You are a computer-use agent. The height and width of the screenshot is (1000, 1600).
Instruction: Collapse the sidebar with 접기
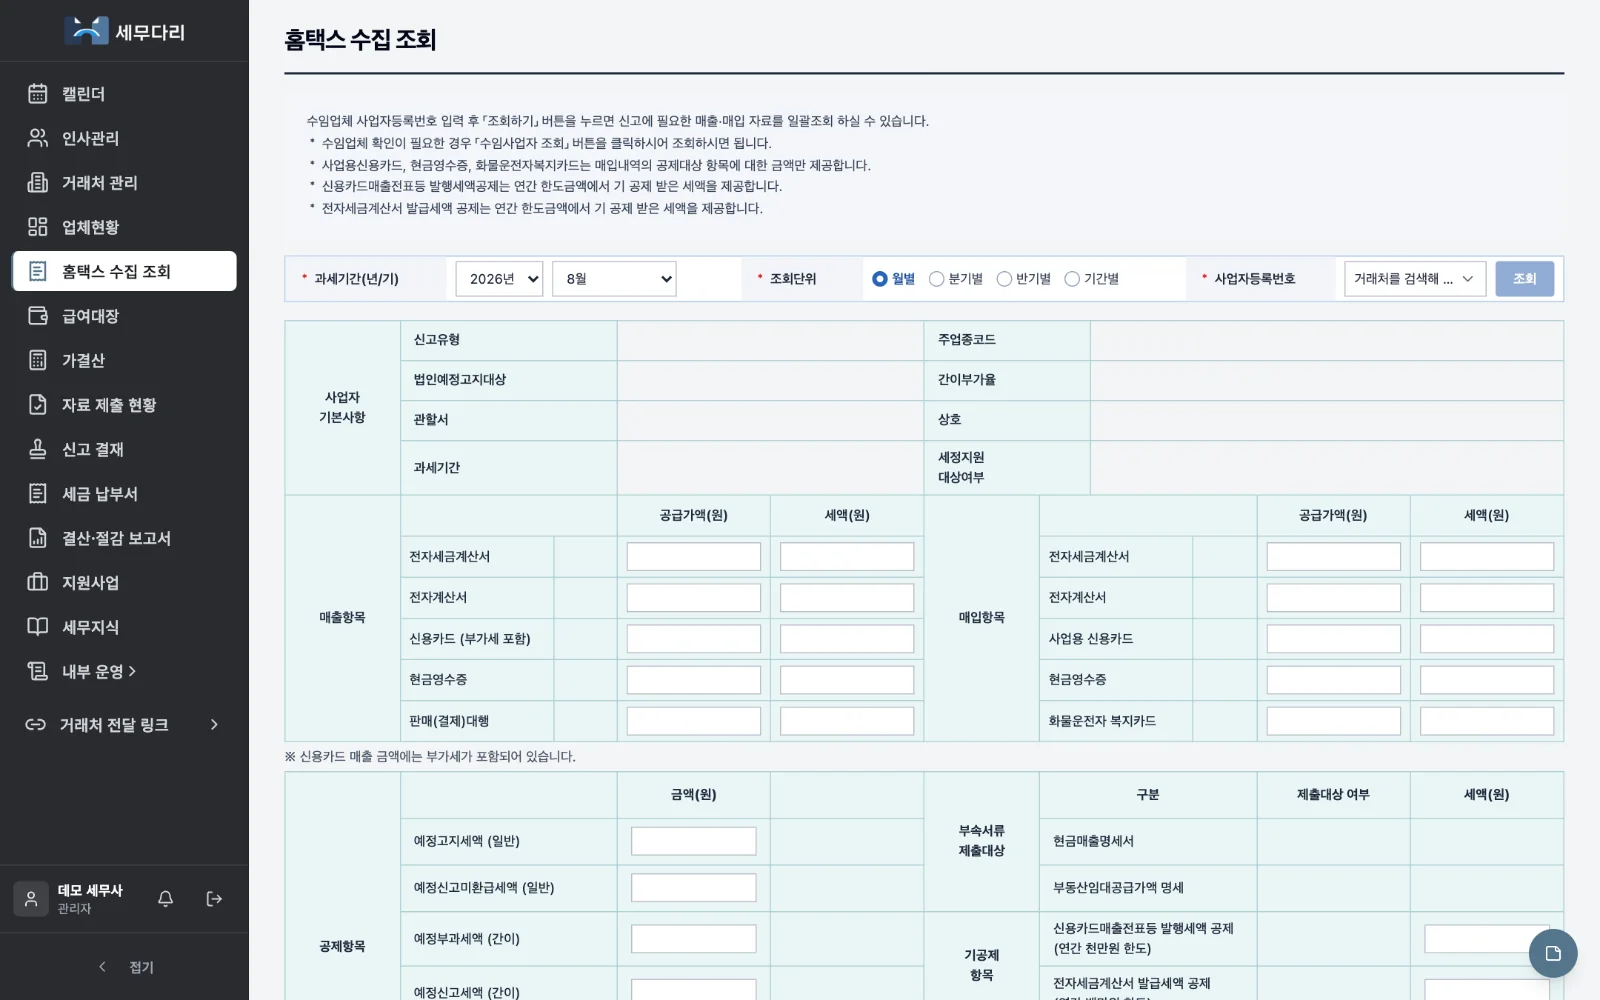click(125, 967)
